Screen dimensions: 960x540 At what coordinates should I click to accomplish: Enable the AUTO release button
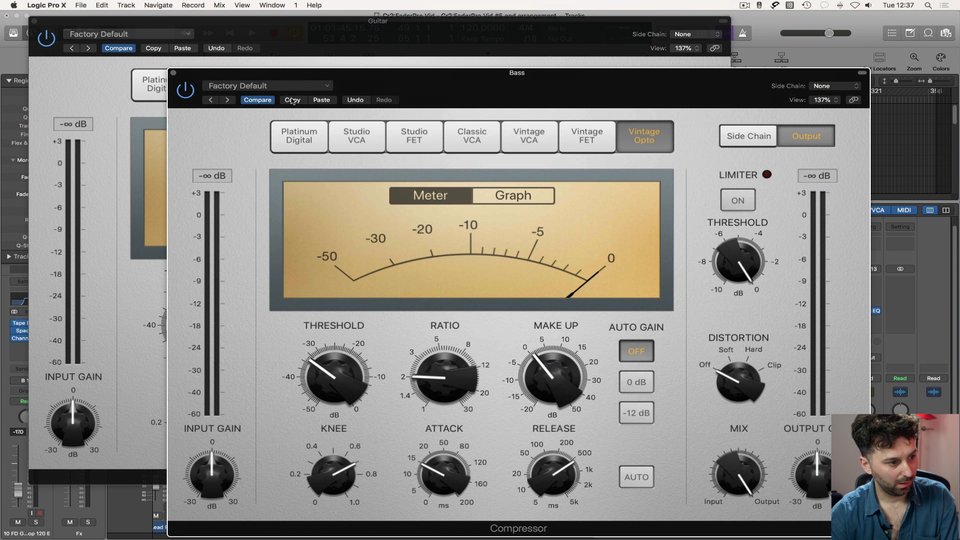pyautogui.click(x=636, y=477)
